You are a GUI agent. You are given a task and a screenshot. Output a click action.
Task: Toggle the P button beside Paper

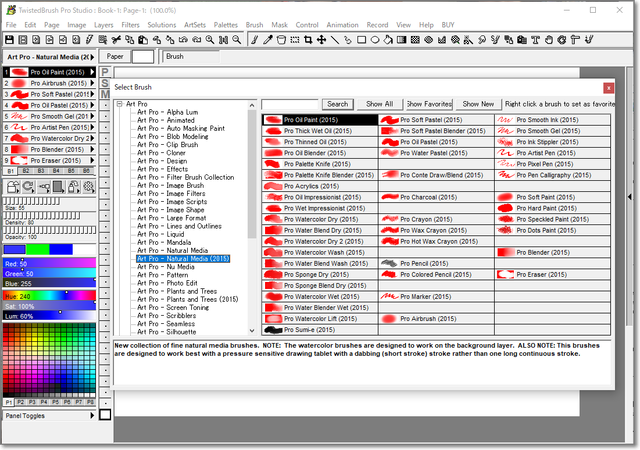104,73
